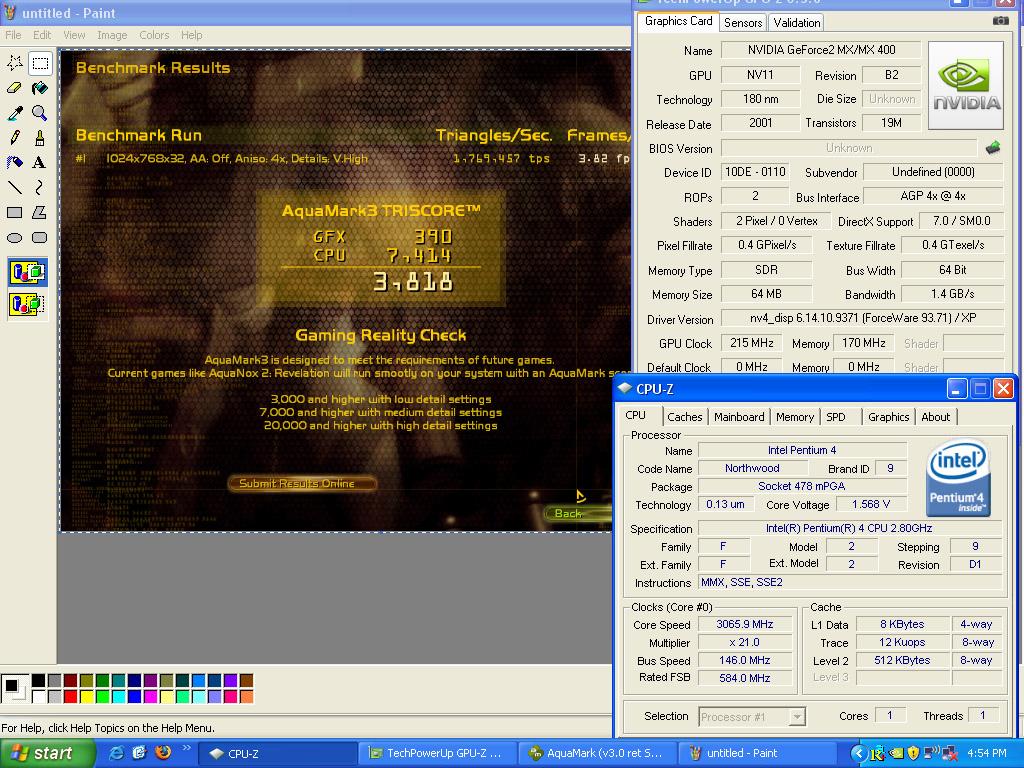
Task: Click the foreground/background color indicator box
Action: pos(14,689)
